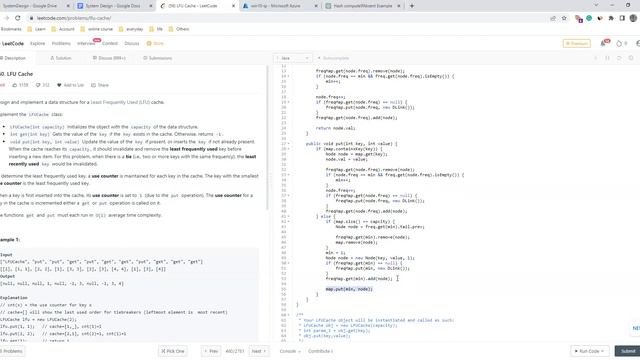
Task: Bookmark this page with the star icon
Action: click(x=564, y=18)
